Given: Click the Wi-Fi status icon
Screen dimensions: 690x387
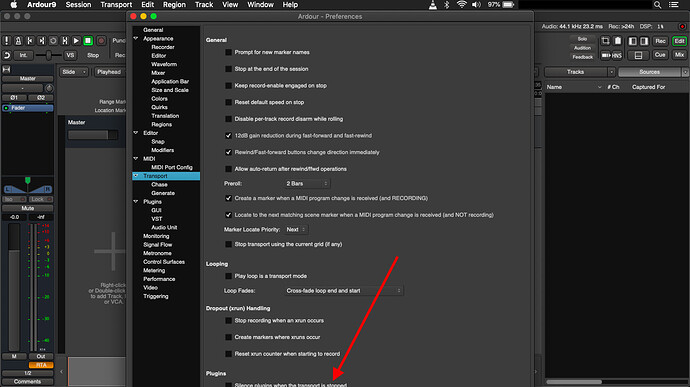Looking at the screenshot, I should [461, 5].
